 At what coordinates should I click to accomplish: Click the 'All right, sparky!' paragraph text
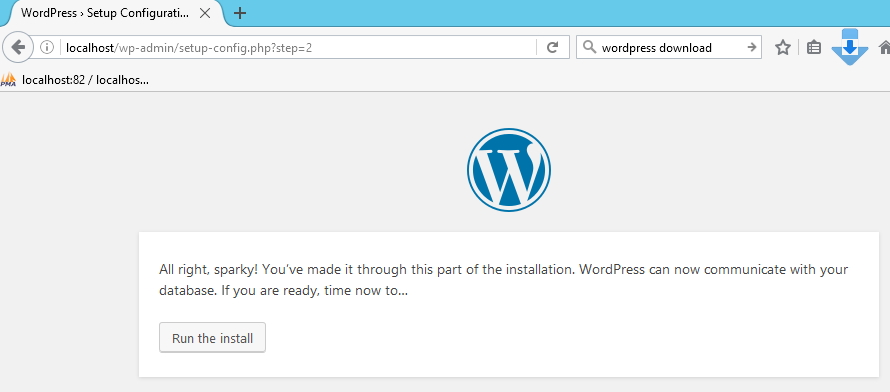click(503, 280)
